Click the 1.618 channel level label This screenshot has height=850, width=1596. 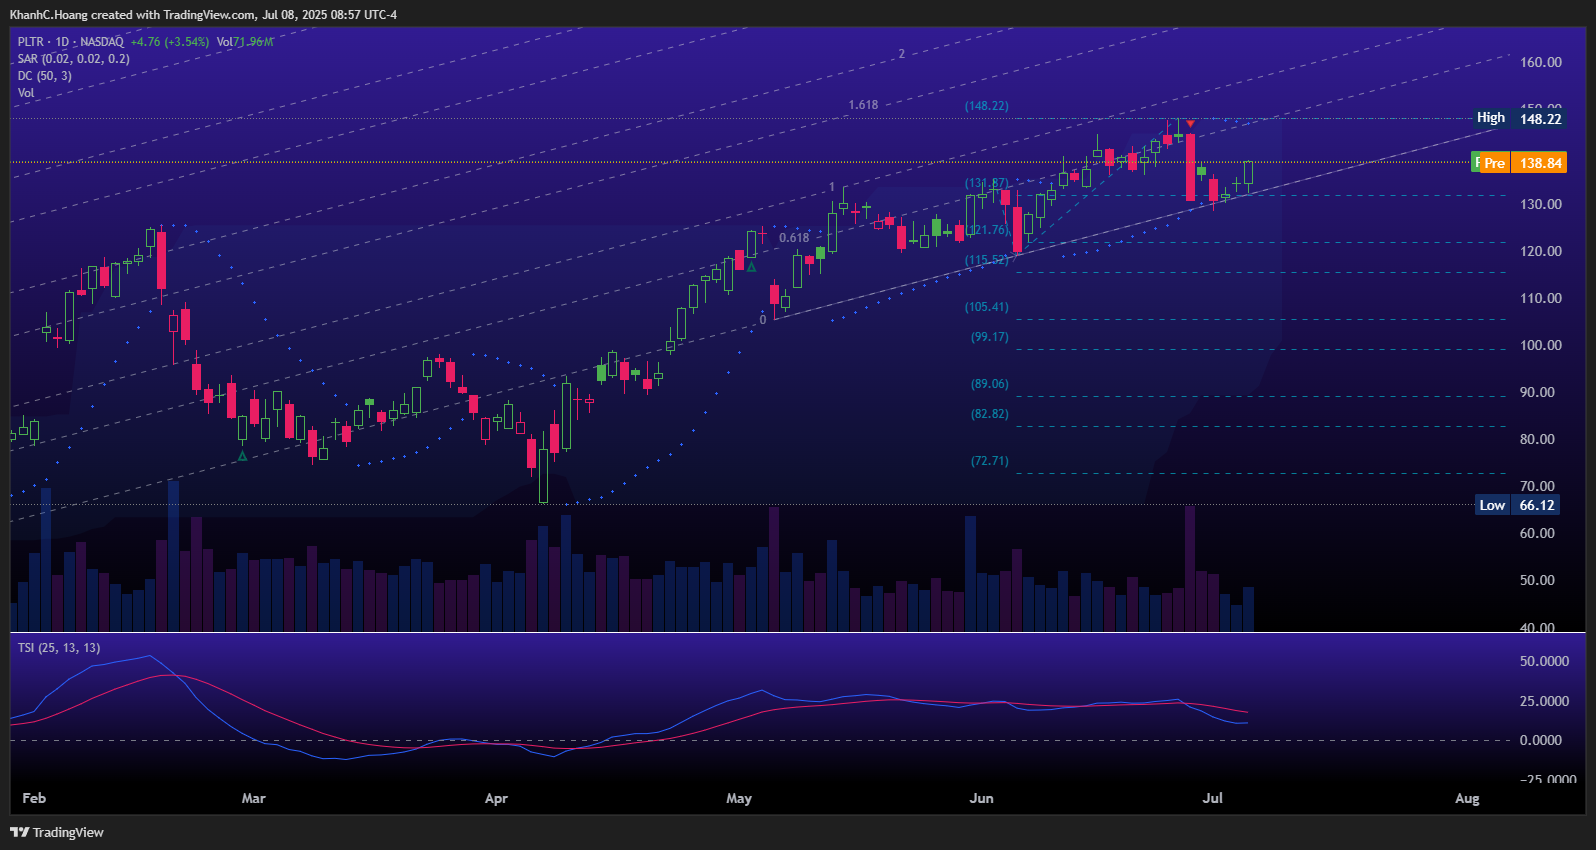tap(863, 105)
